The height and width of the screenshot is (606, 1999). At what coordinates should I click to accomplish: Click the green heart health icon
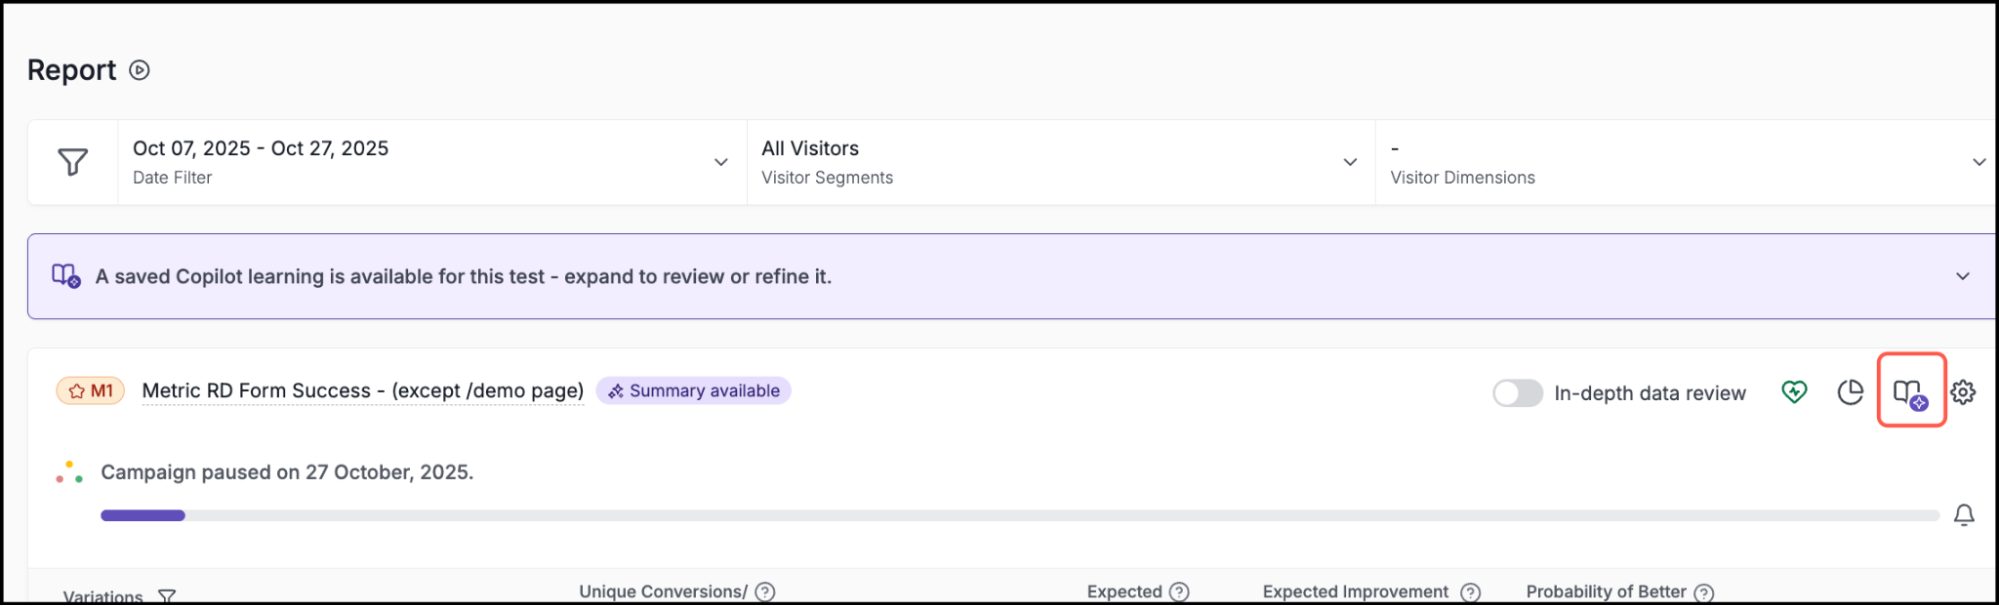tap(1794, 392)
